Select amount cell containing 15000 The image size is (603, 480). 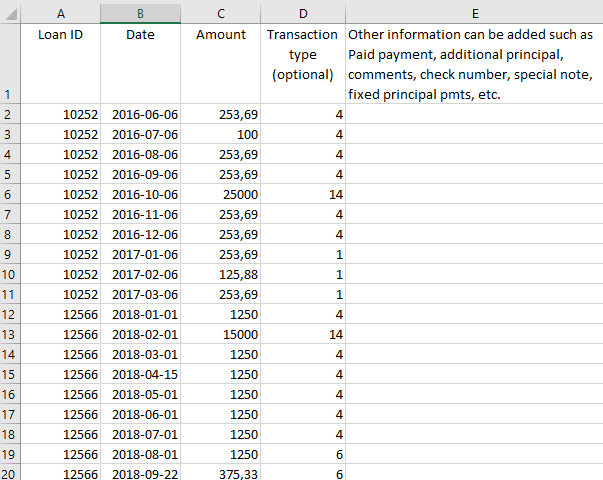pos(221,334)
